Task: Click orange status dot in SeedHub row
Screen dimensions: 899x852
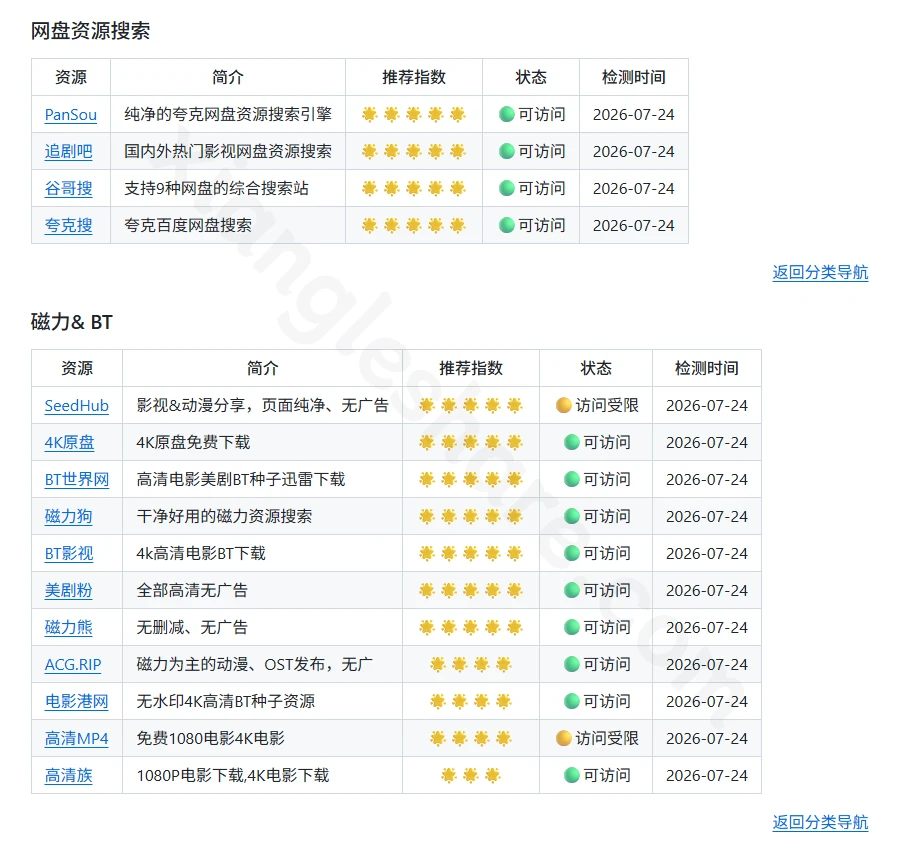Action: (564, 405)
